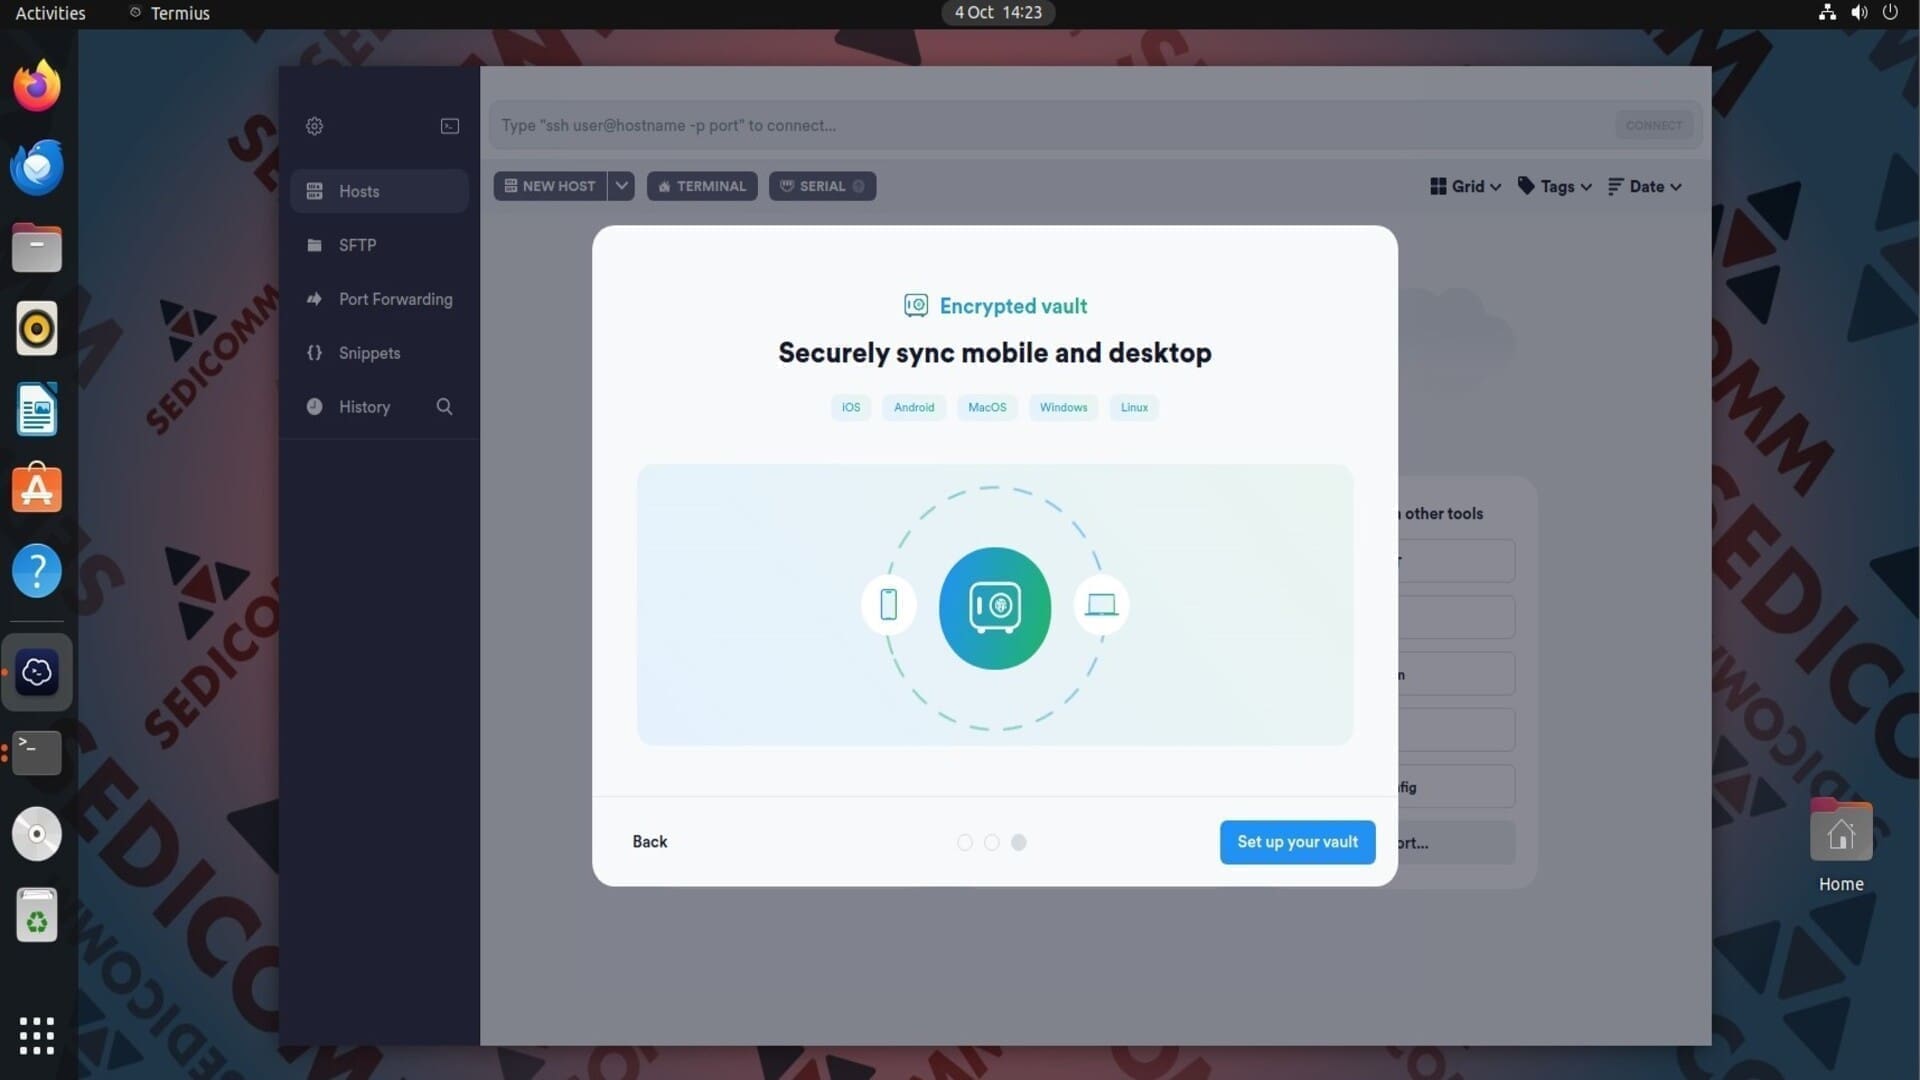The height and width of the screenshot is (1080, 1920).
Task: Open the Tags filter dropdown
Action: pyautogui.click(x=1554, y=186)
